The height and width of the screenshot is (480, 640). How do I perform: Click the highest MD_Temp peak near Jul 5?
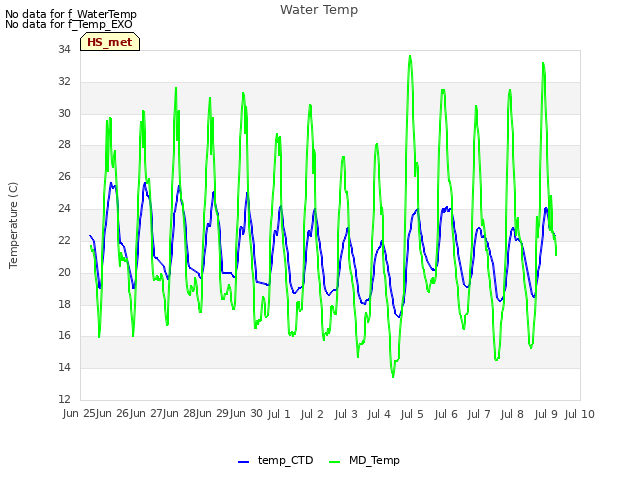(x=410, y=56)
